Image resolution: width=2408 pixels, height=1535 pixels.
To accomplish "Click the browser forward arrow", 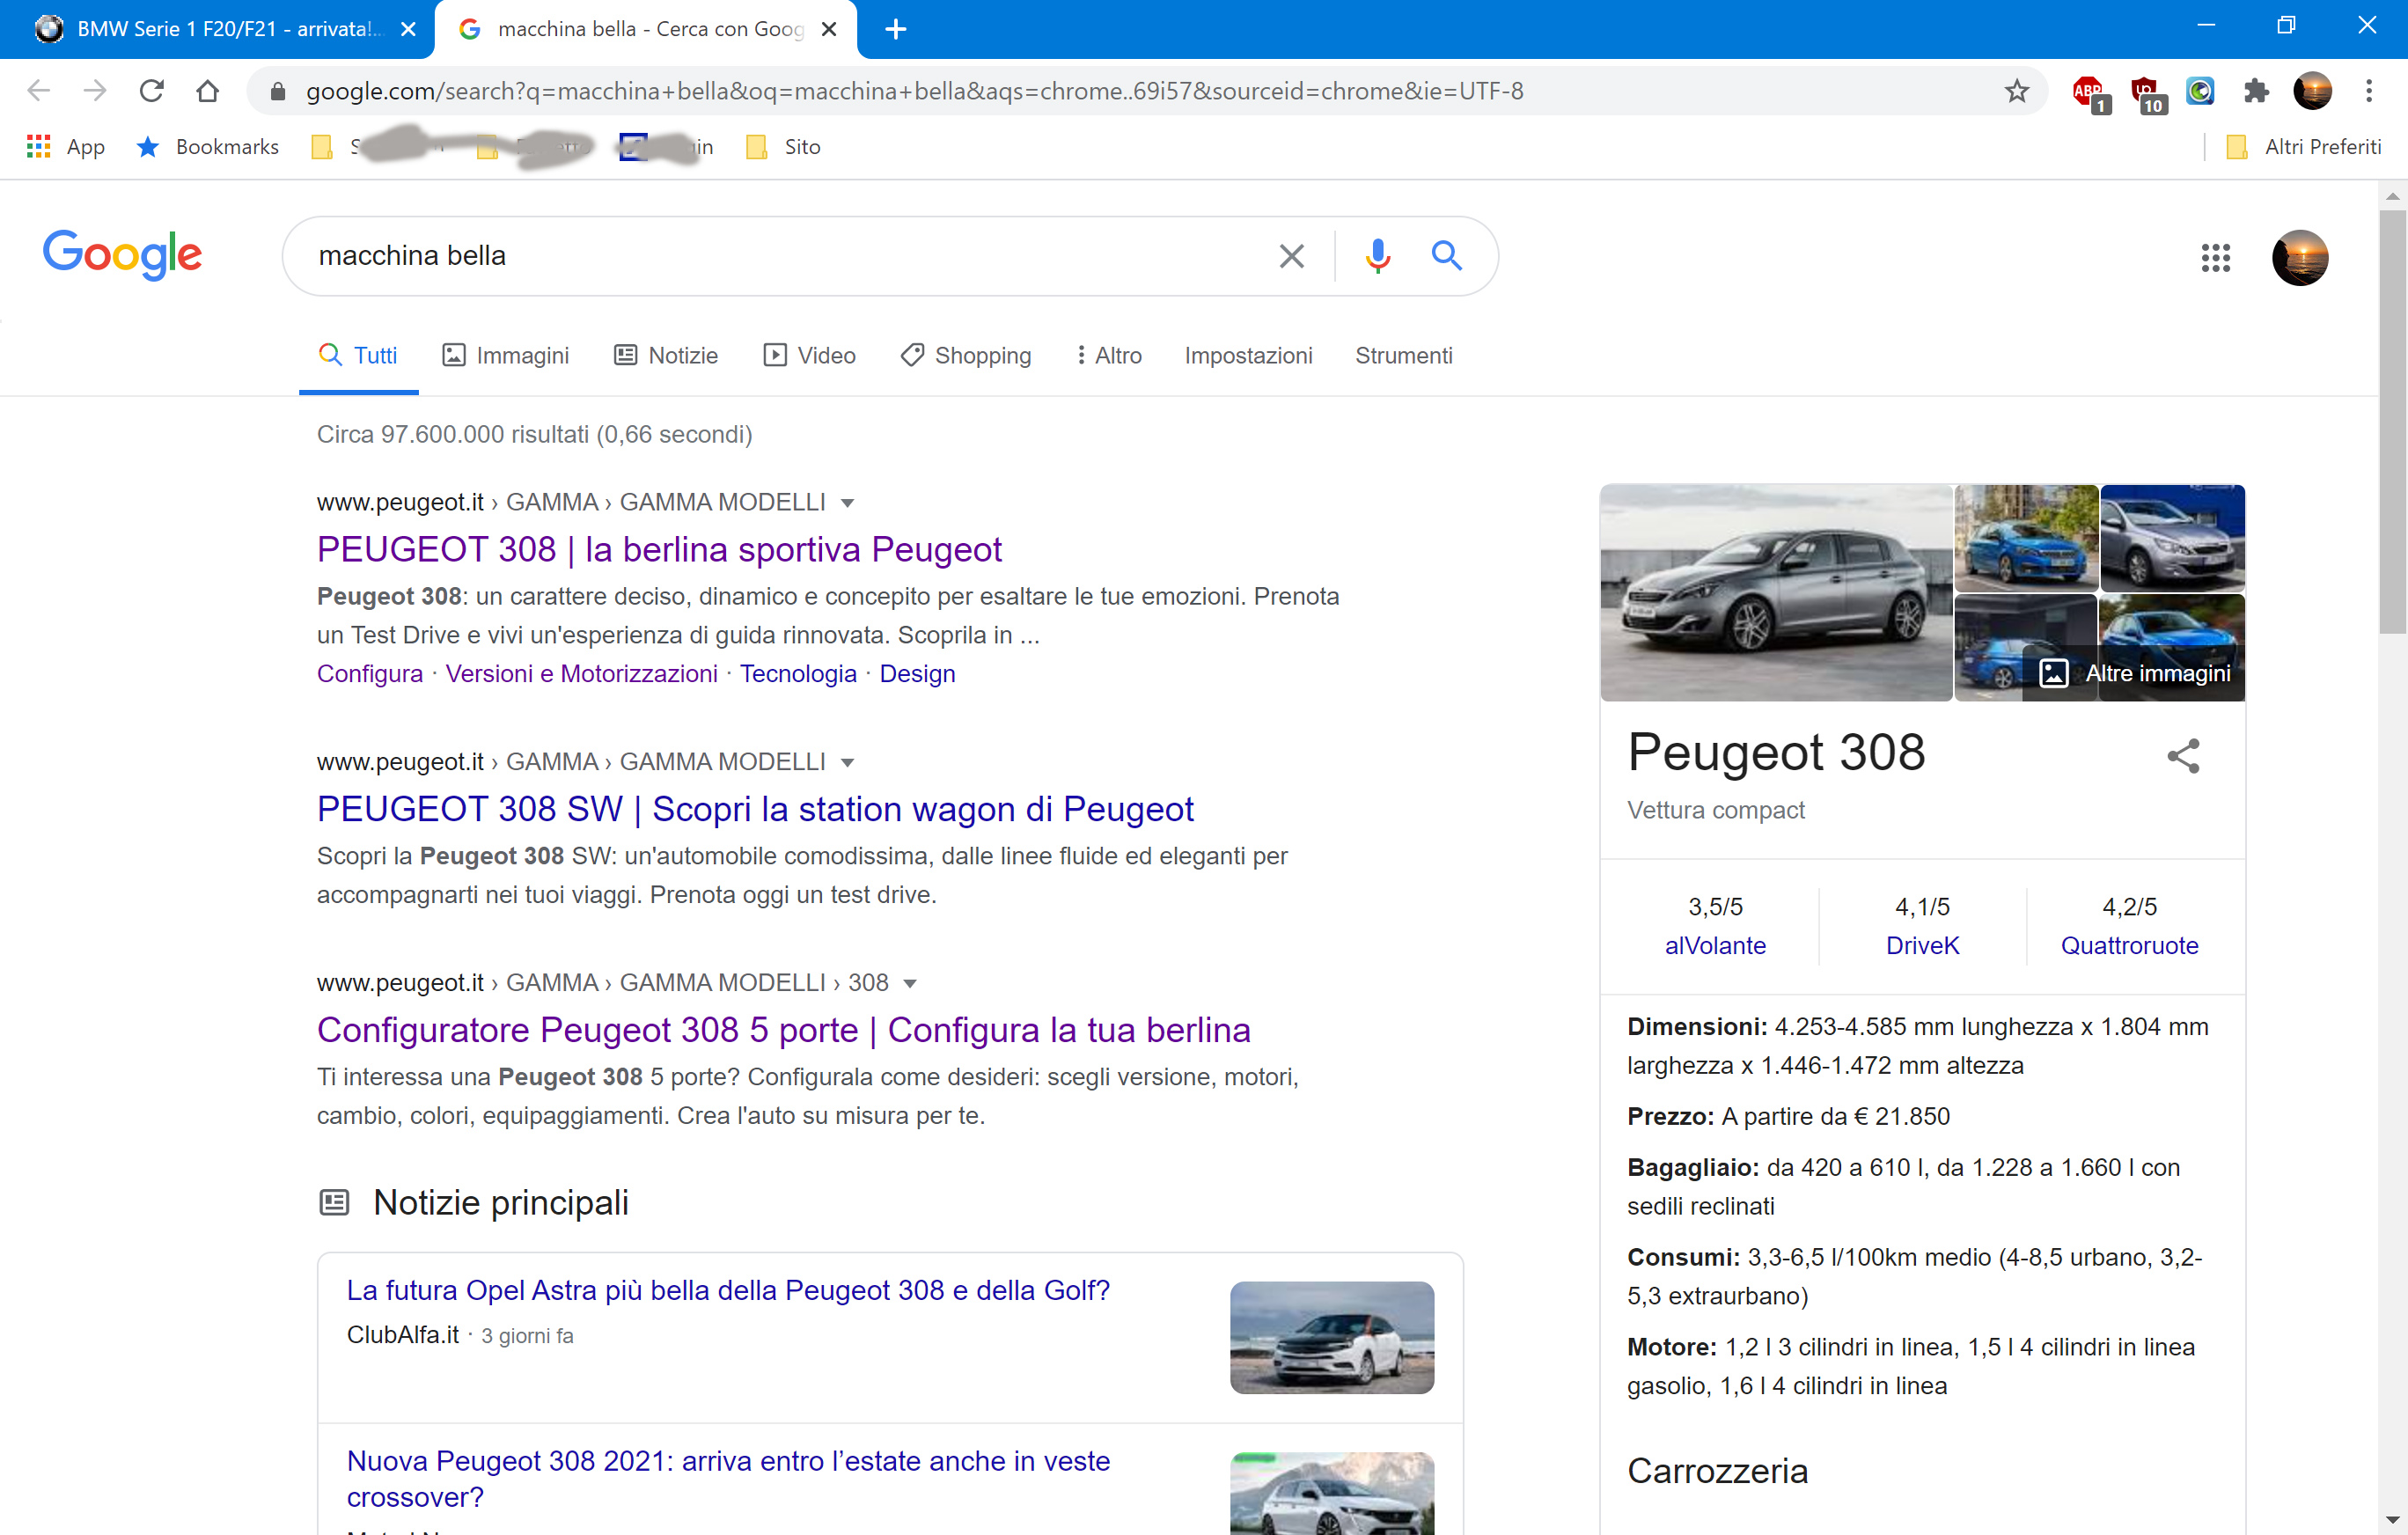I will coord(95,91).
